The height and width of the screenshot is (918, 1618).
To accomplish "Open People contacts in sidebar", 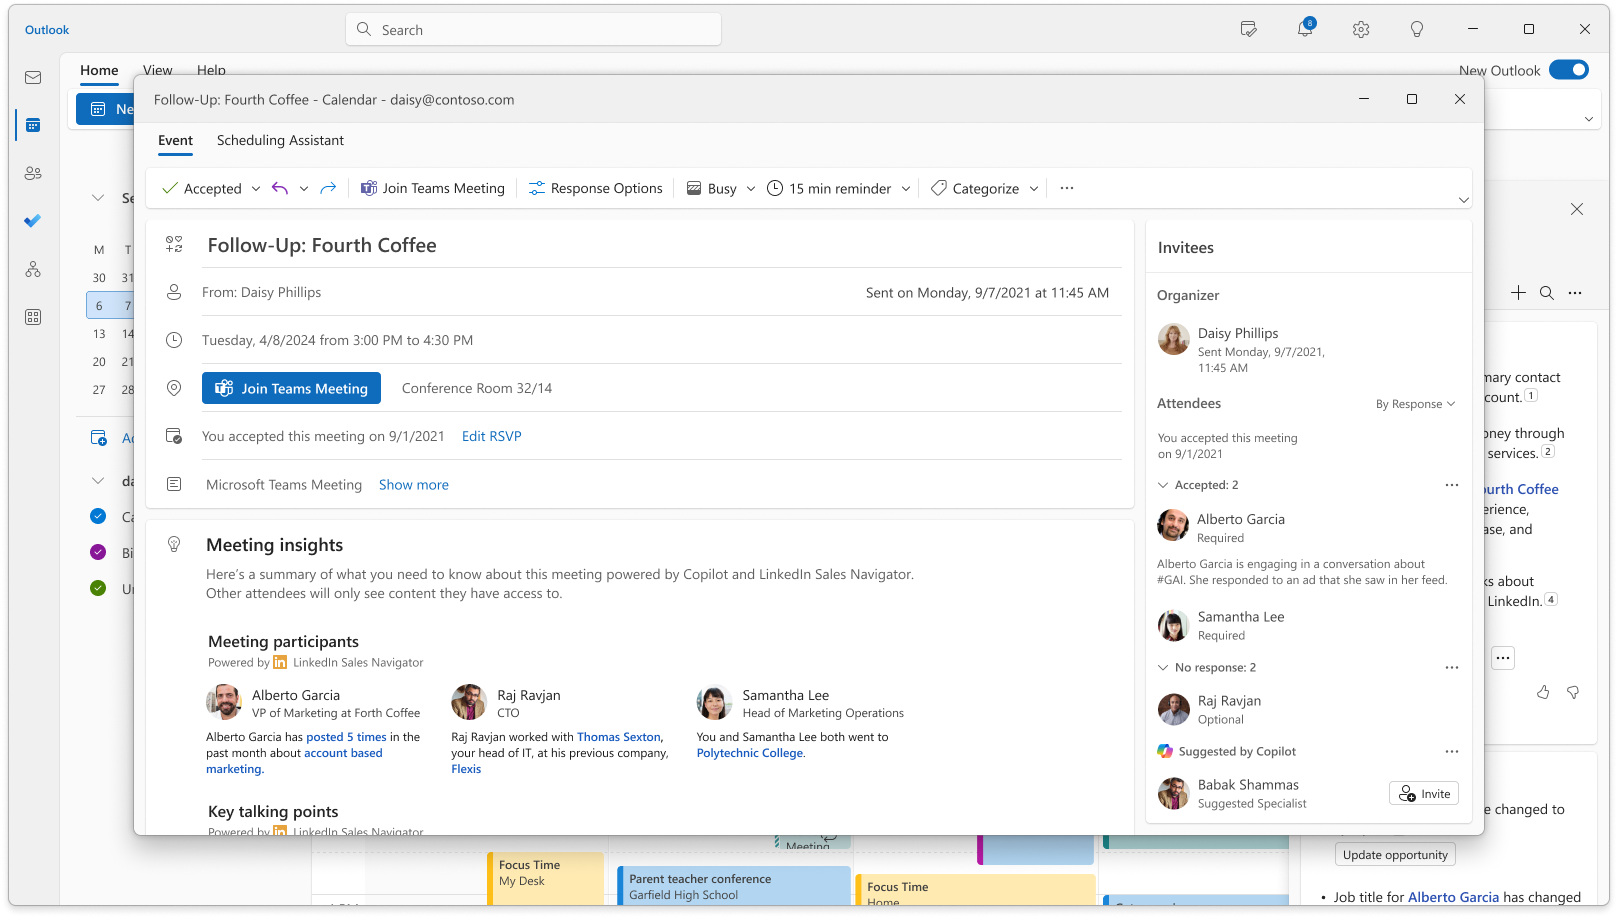I will pyautogui.click(x=33, y=173).
